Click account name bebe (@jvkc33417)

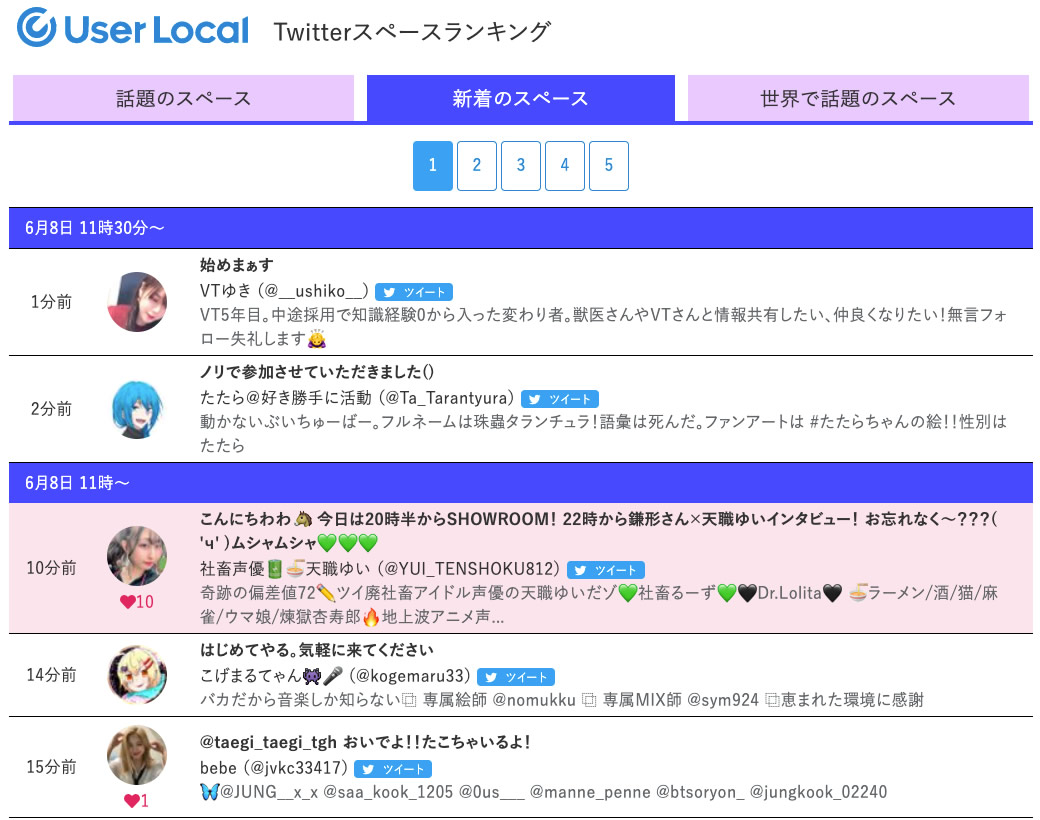[274, 768]
